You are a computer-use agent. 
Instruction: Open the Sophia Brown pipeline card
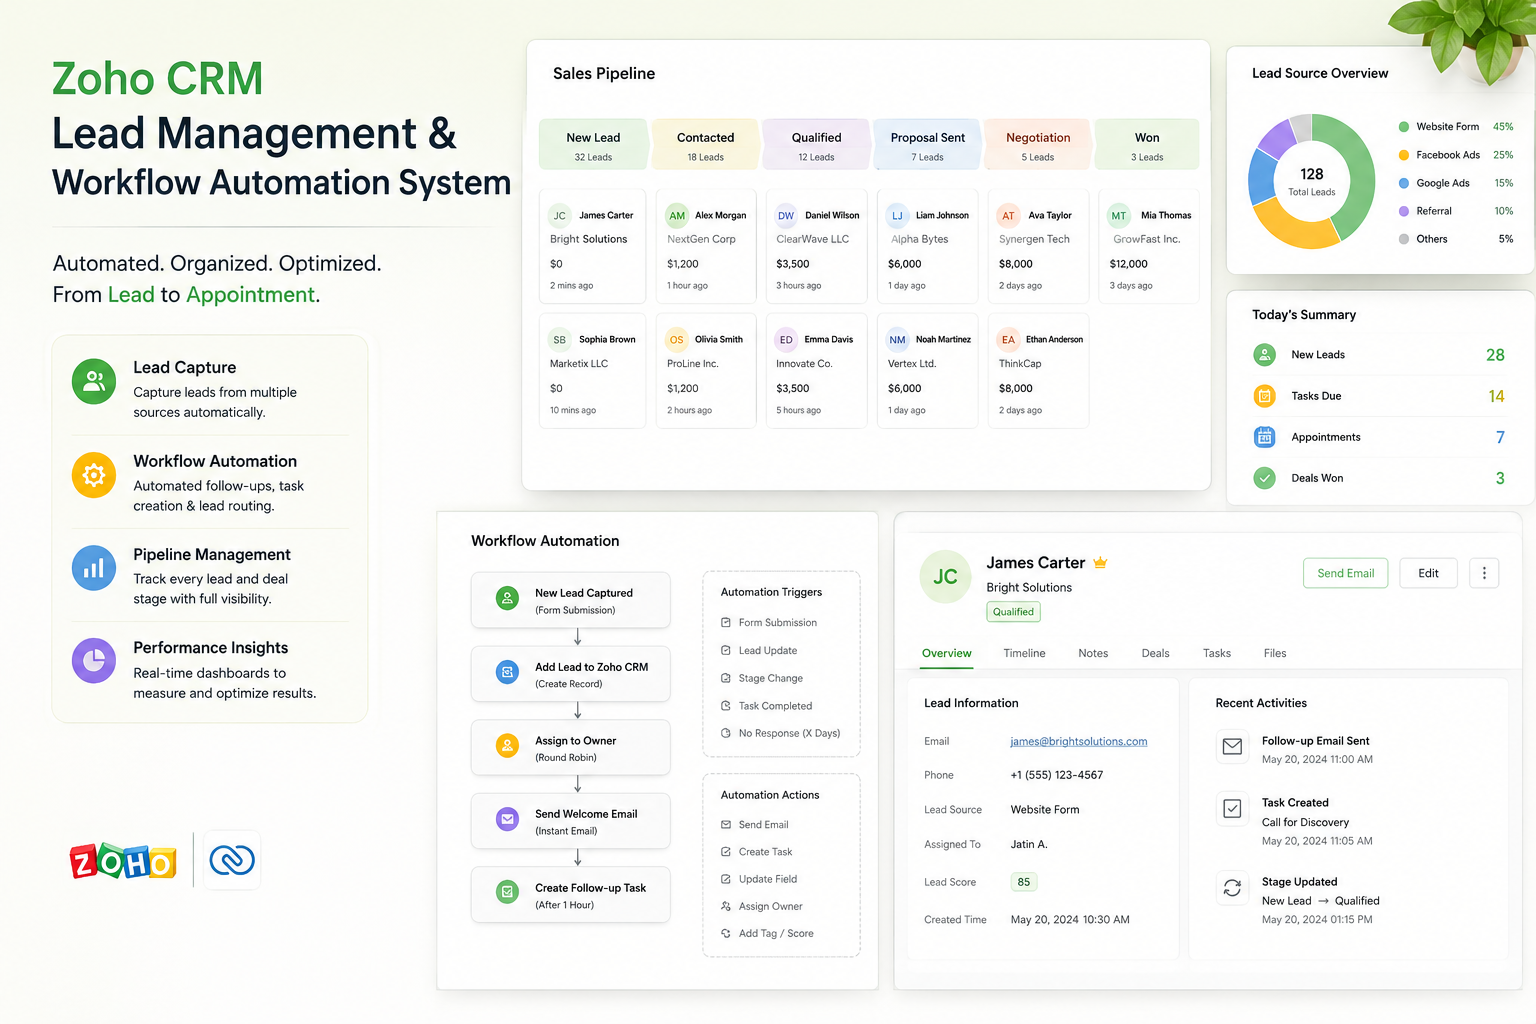(592, 371)
